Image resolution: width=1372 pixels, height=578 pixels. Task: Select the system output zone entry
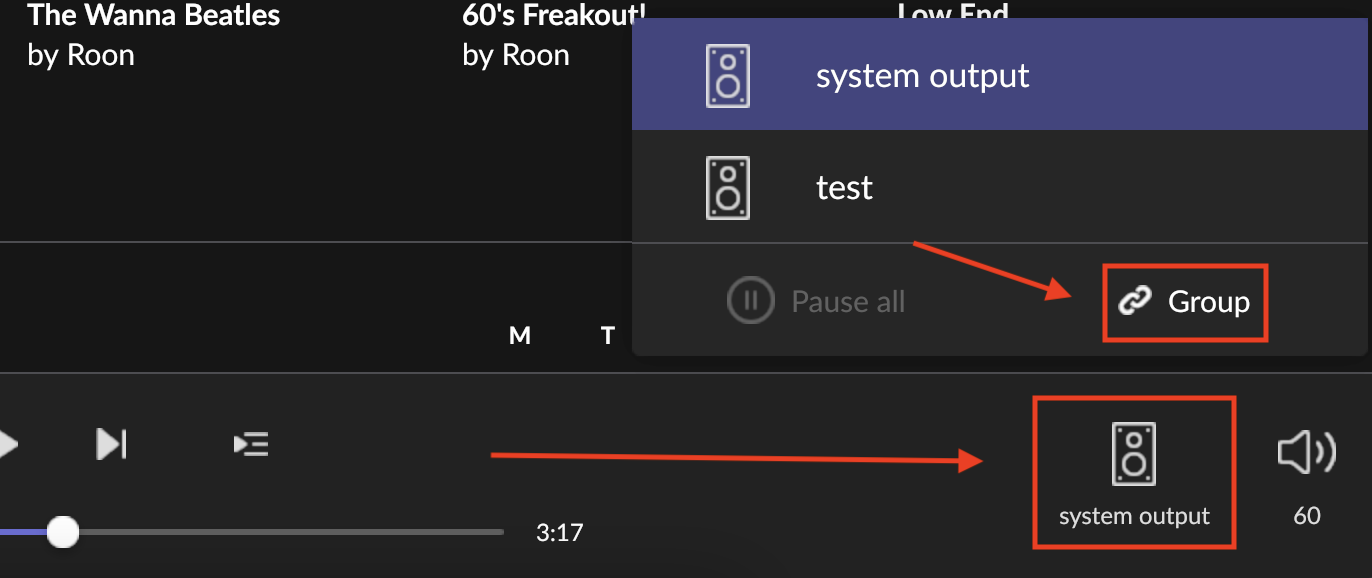coord(999,76)
